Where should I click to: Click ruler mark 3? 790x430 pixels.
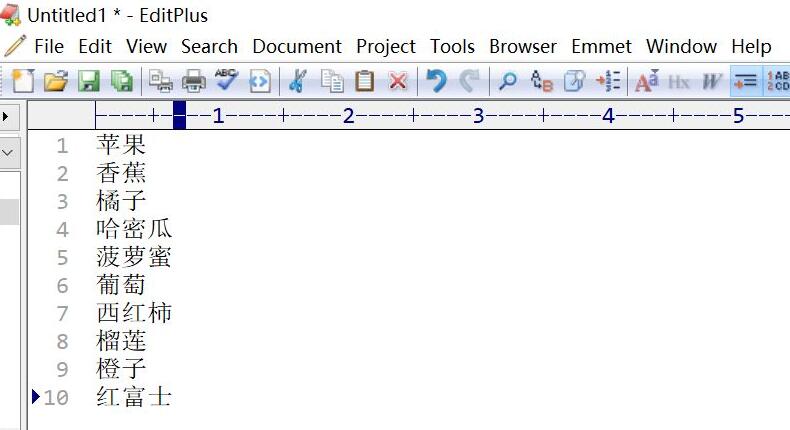pyautogui.click(x=478, y=116)
